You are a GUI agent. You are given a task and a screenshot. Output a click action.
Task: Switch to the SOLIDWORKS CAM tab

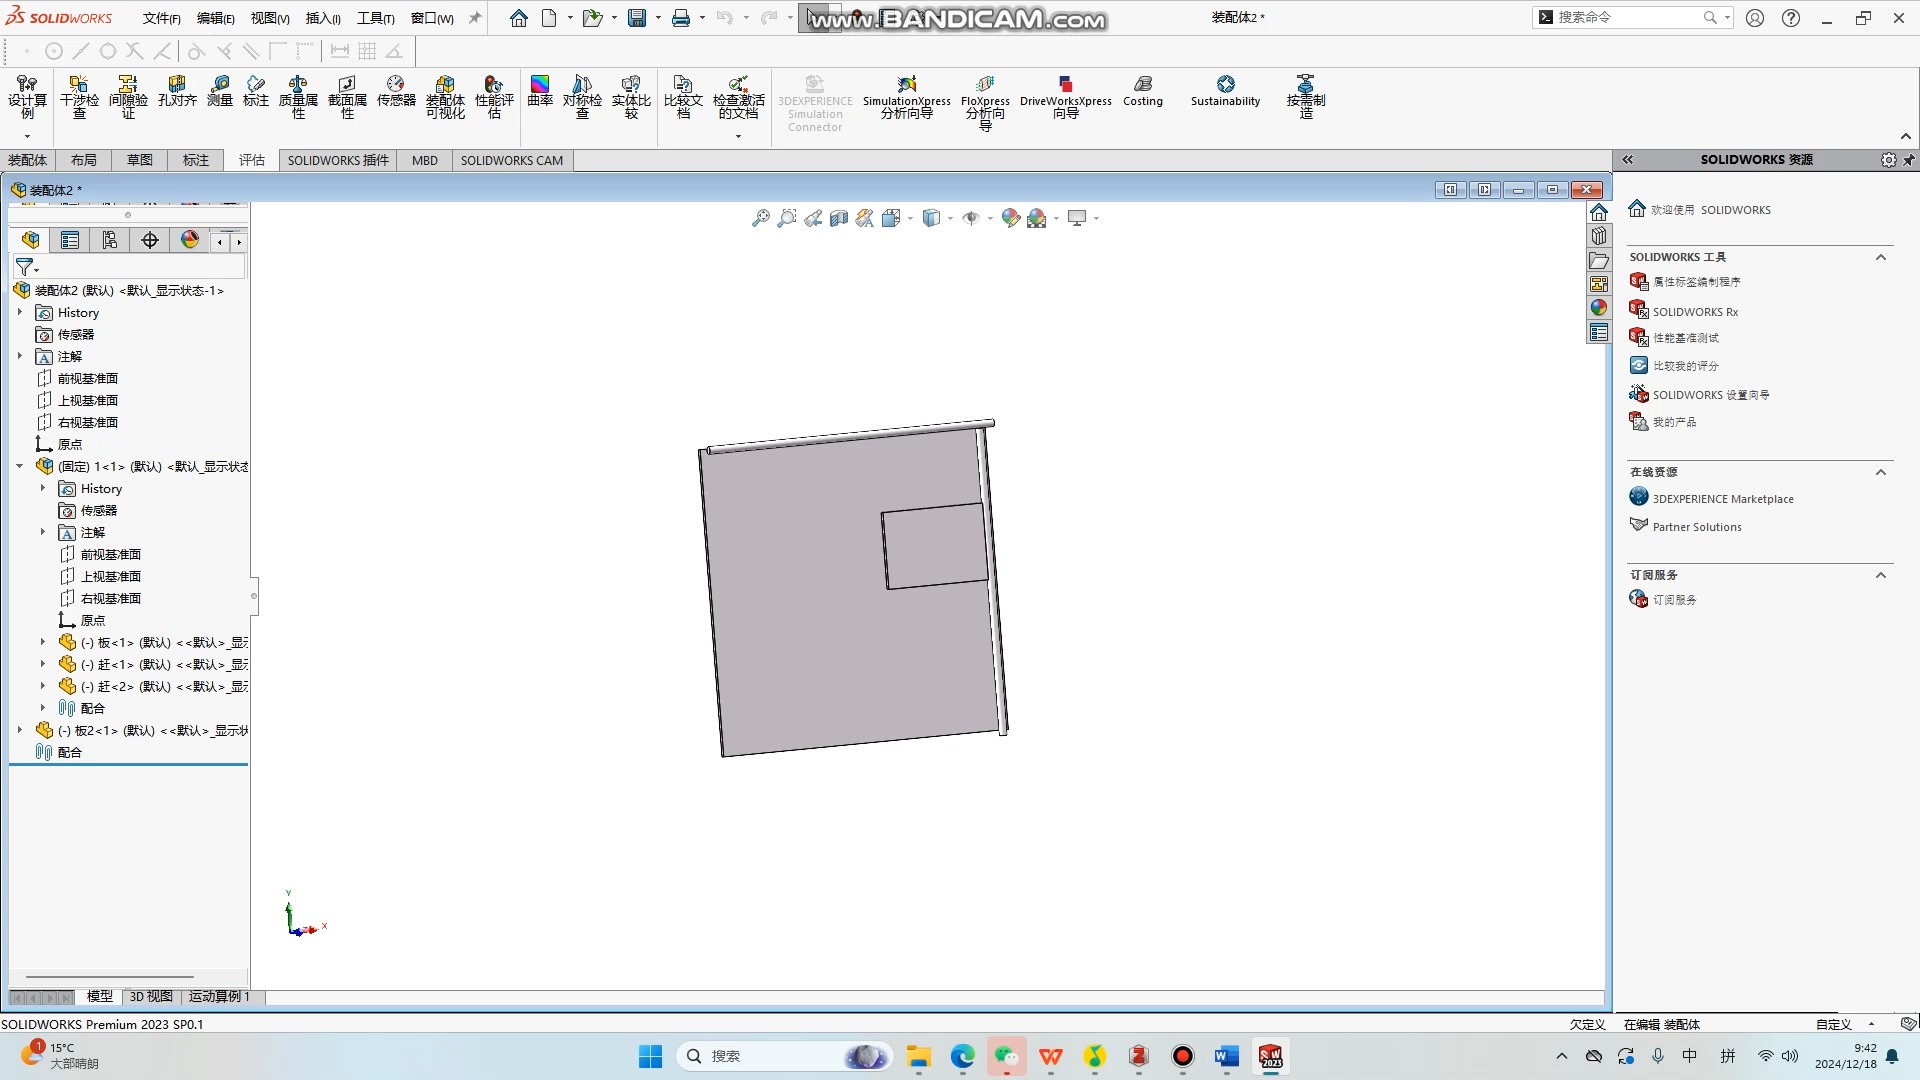click(x=511, y=160)
